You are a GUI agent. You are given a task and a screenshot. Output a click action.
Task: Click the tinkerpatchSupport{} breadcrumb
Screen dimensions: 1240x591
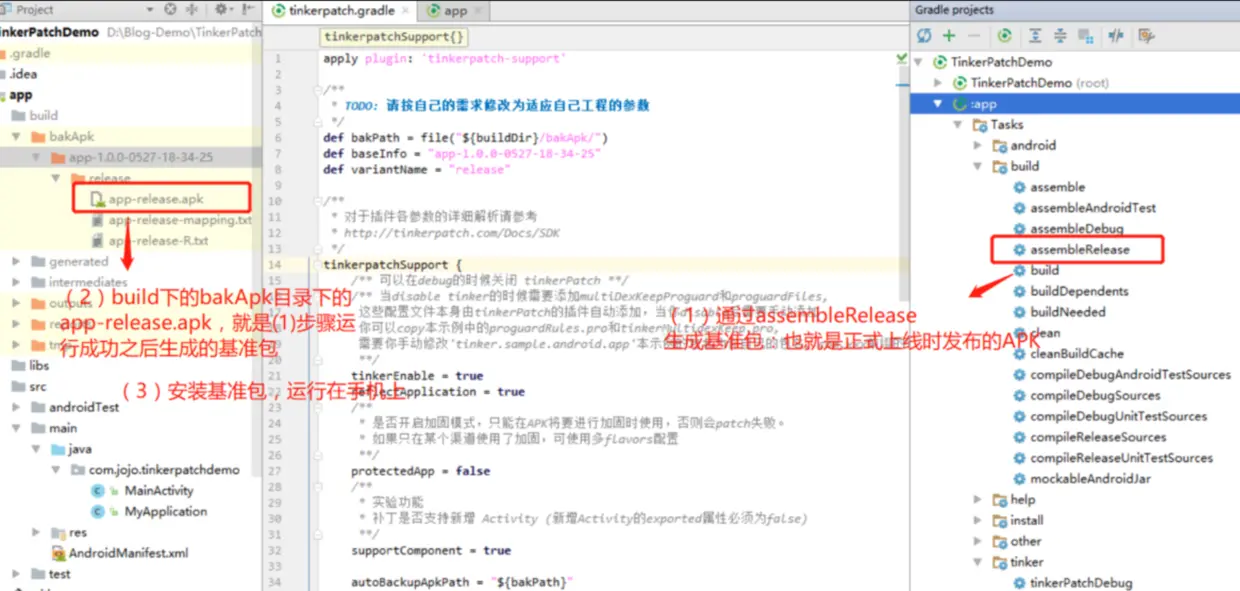tap(394, 37)
